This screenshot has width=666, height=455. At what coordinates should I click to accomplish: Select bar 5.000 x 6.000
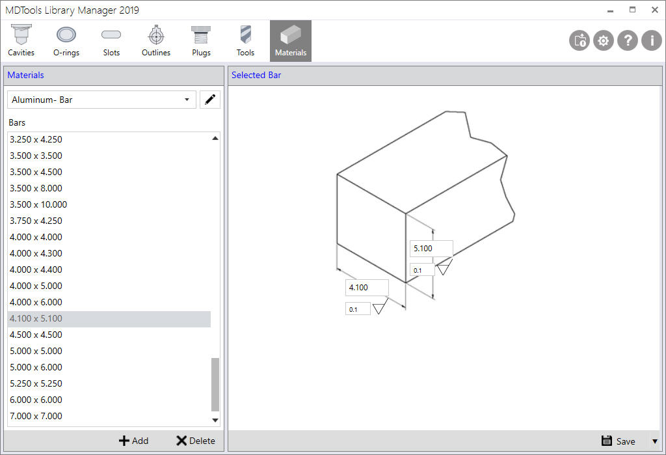coord(109,367)
